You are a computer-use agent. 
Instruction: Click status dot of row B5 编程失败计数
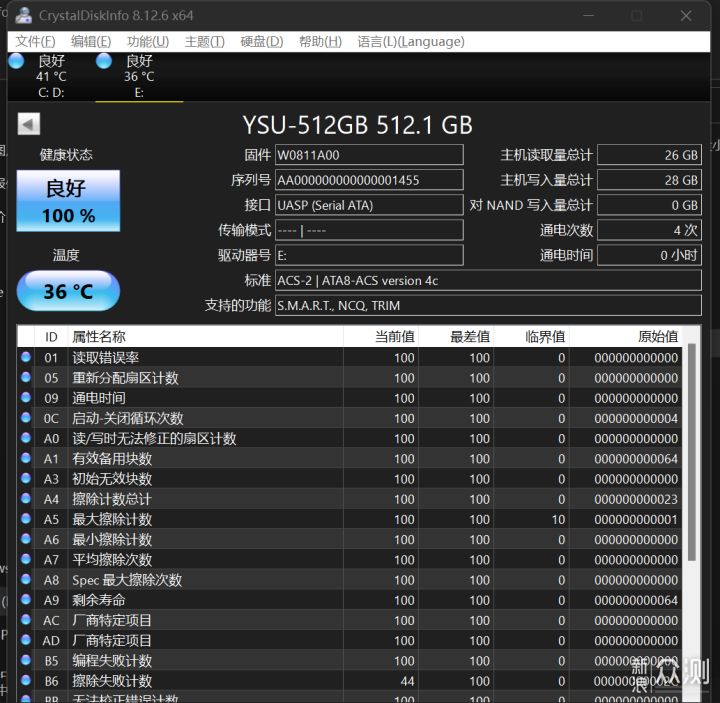tap(26, 660)
